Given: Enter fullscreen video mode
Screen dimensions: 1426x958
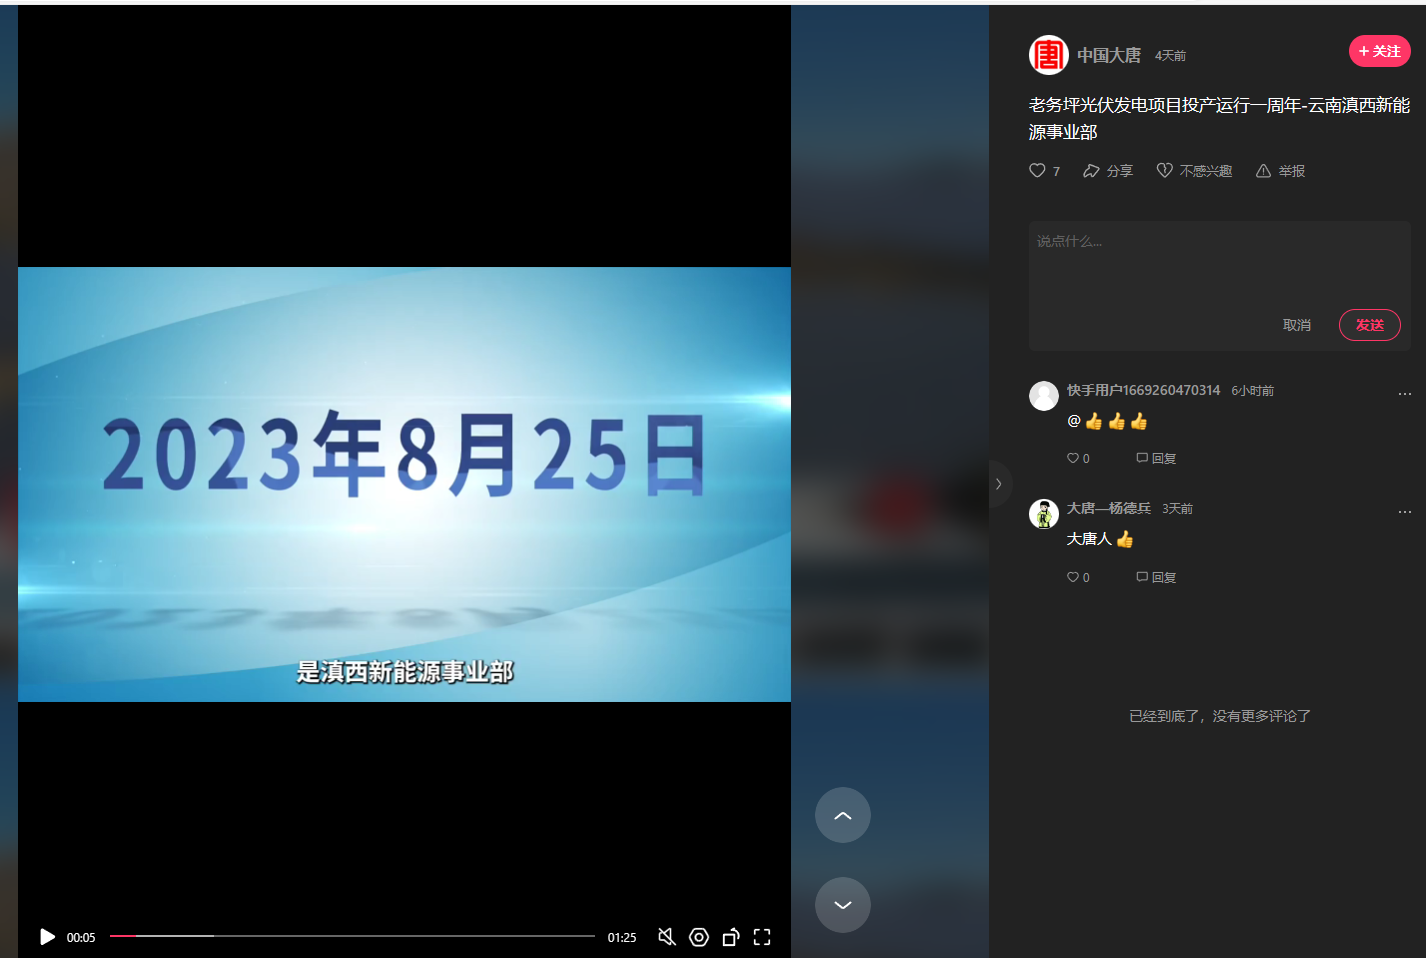Looking at the screenshot, I should (x=762, y=937).
